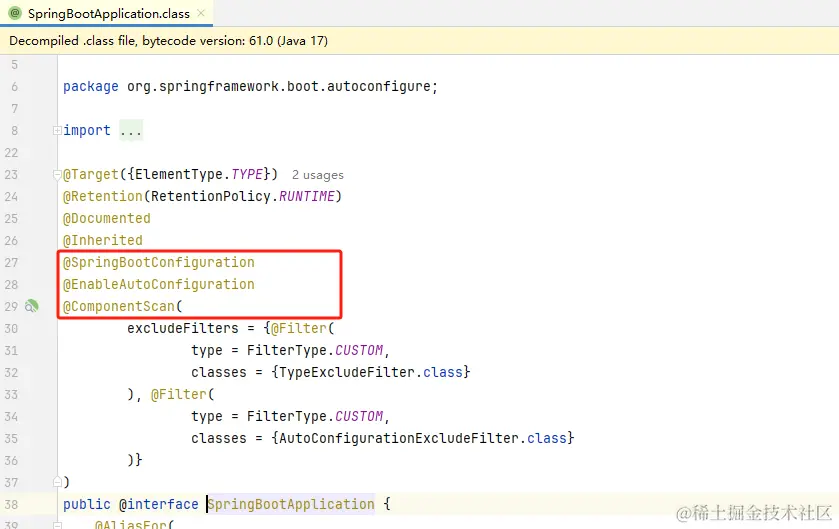Image resolution: width=839 pixels, height=529 pixels.
Task: Click AutoConfigurationExcludeFilter.class reference
Action: tap(423, 439)
